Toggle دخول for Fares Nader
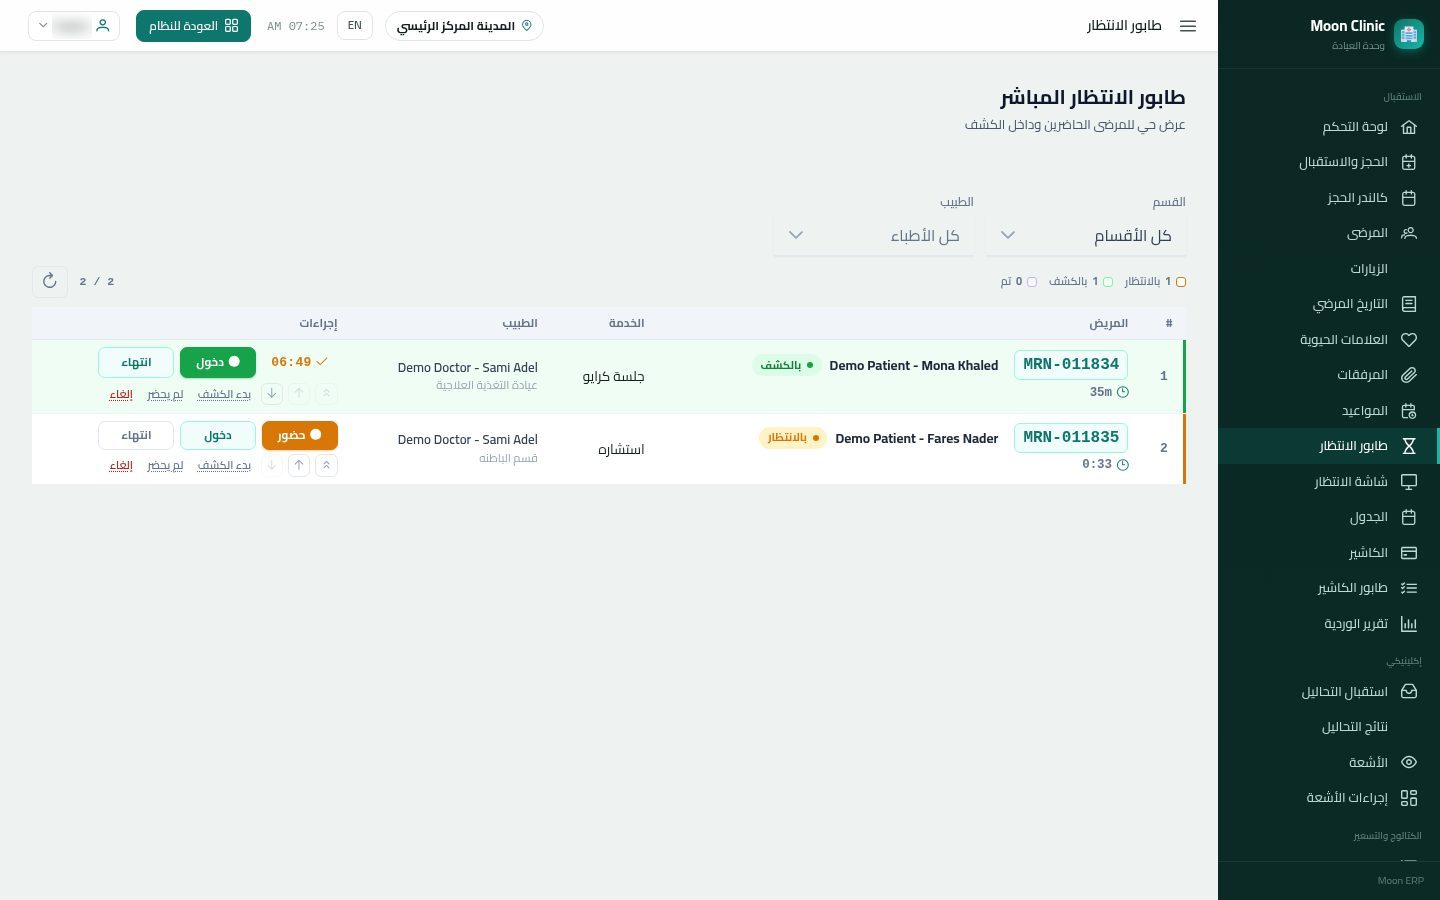 click(218, 436)
